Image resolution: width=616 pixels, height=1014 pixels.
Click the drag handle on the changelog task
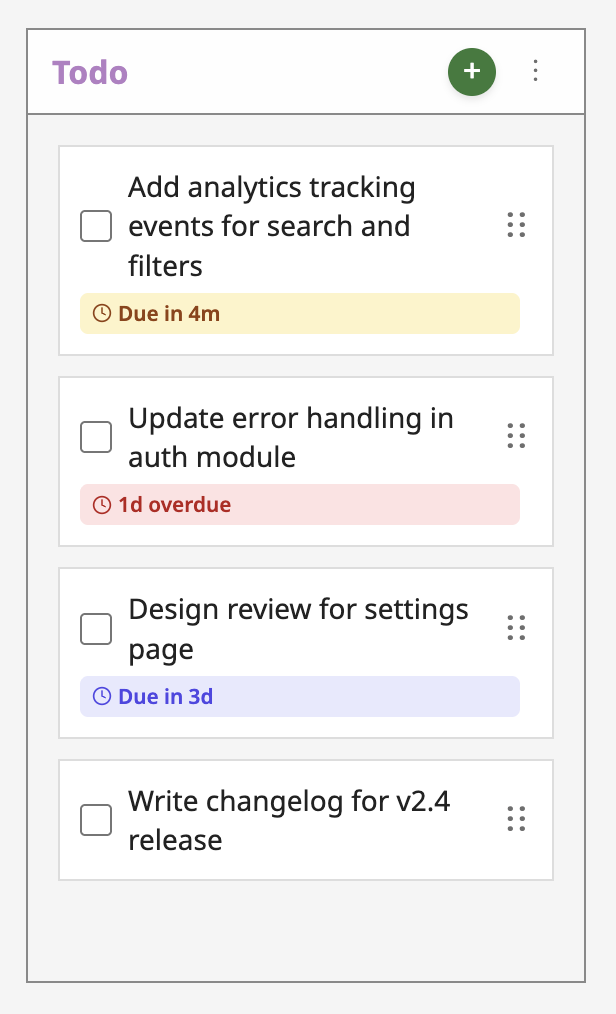pyautogui.click(x=517, y=819)
